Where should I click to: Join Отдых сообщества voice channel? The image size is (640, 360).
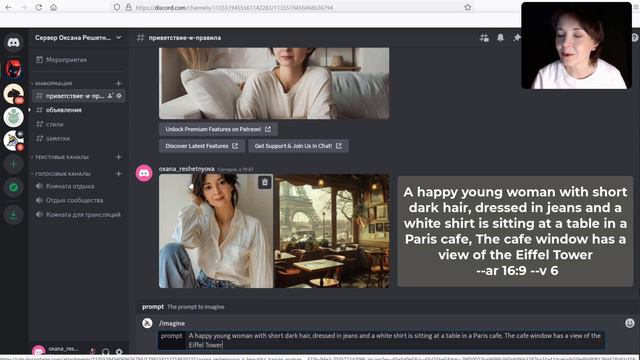[x=78, y=200]
